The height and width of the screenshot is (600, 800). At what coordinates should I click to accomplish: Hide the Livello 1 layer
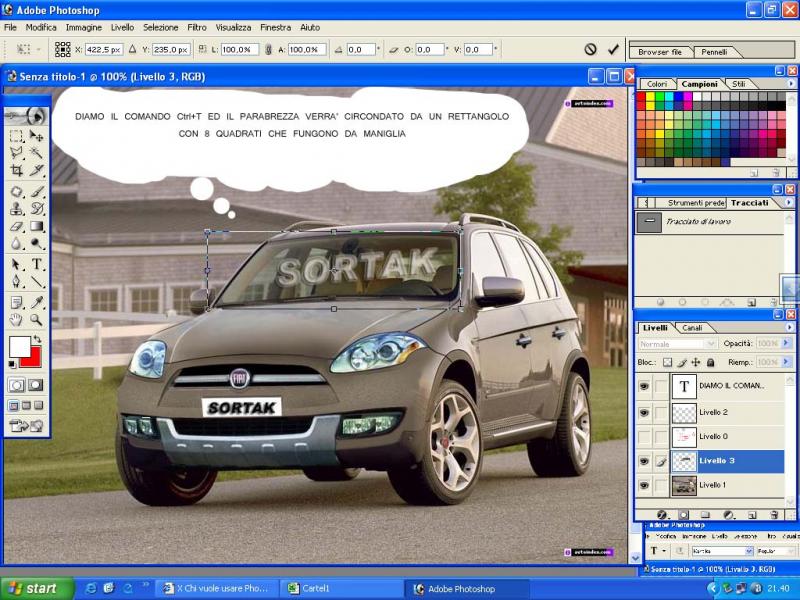(x=644, y=485)
